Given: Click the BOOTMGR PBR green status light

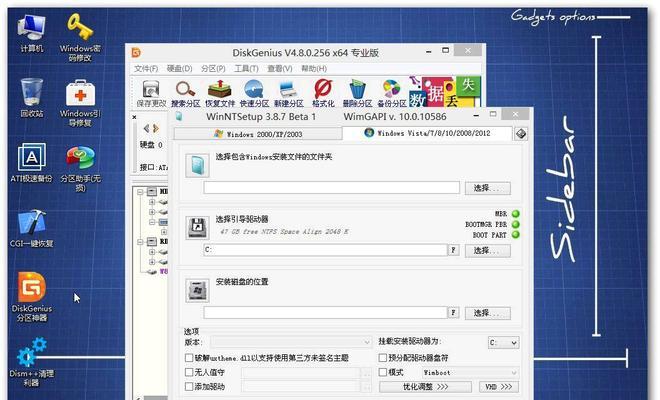Looking at the screenshot, I should pyautogui.click(x=516, y=224).
